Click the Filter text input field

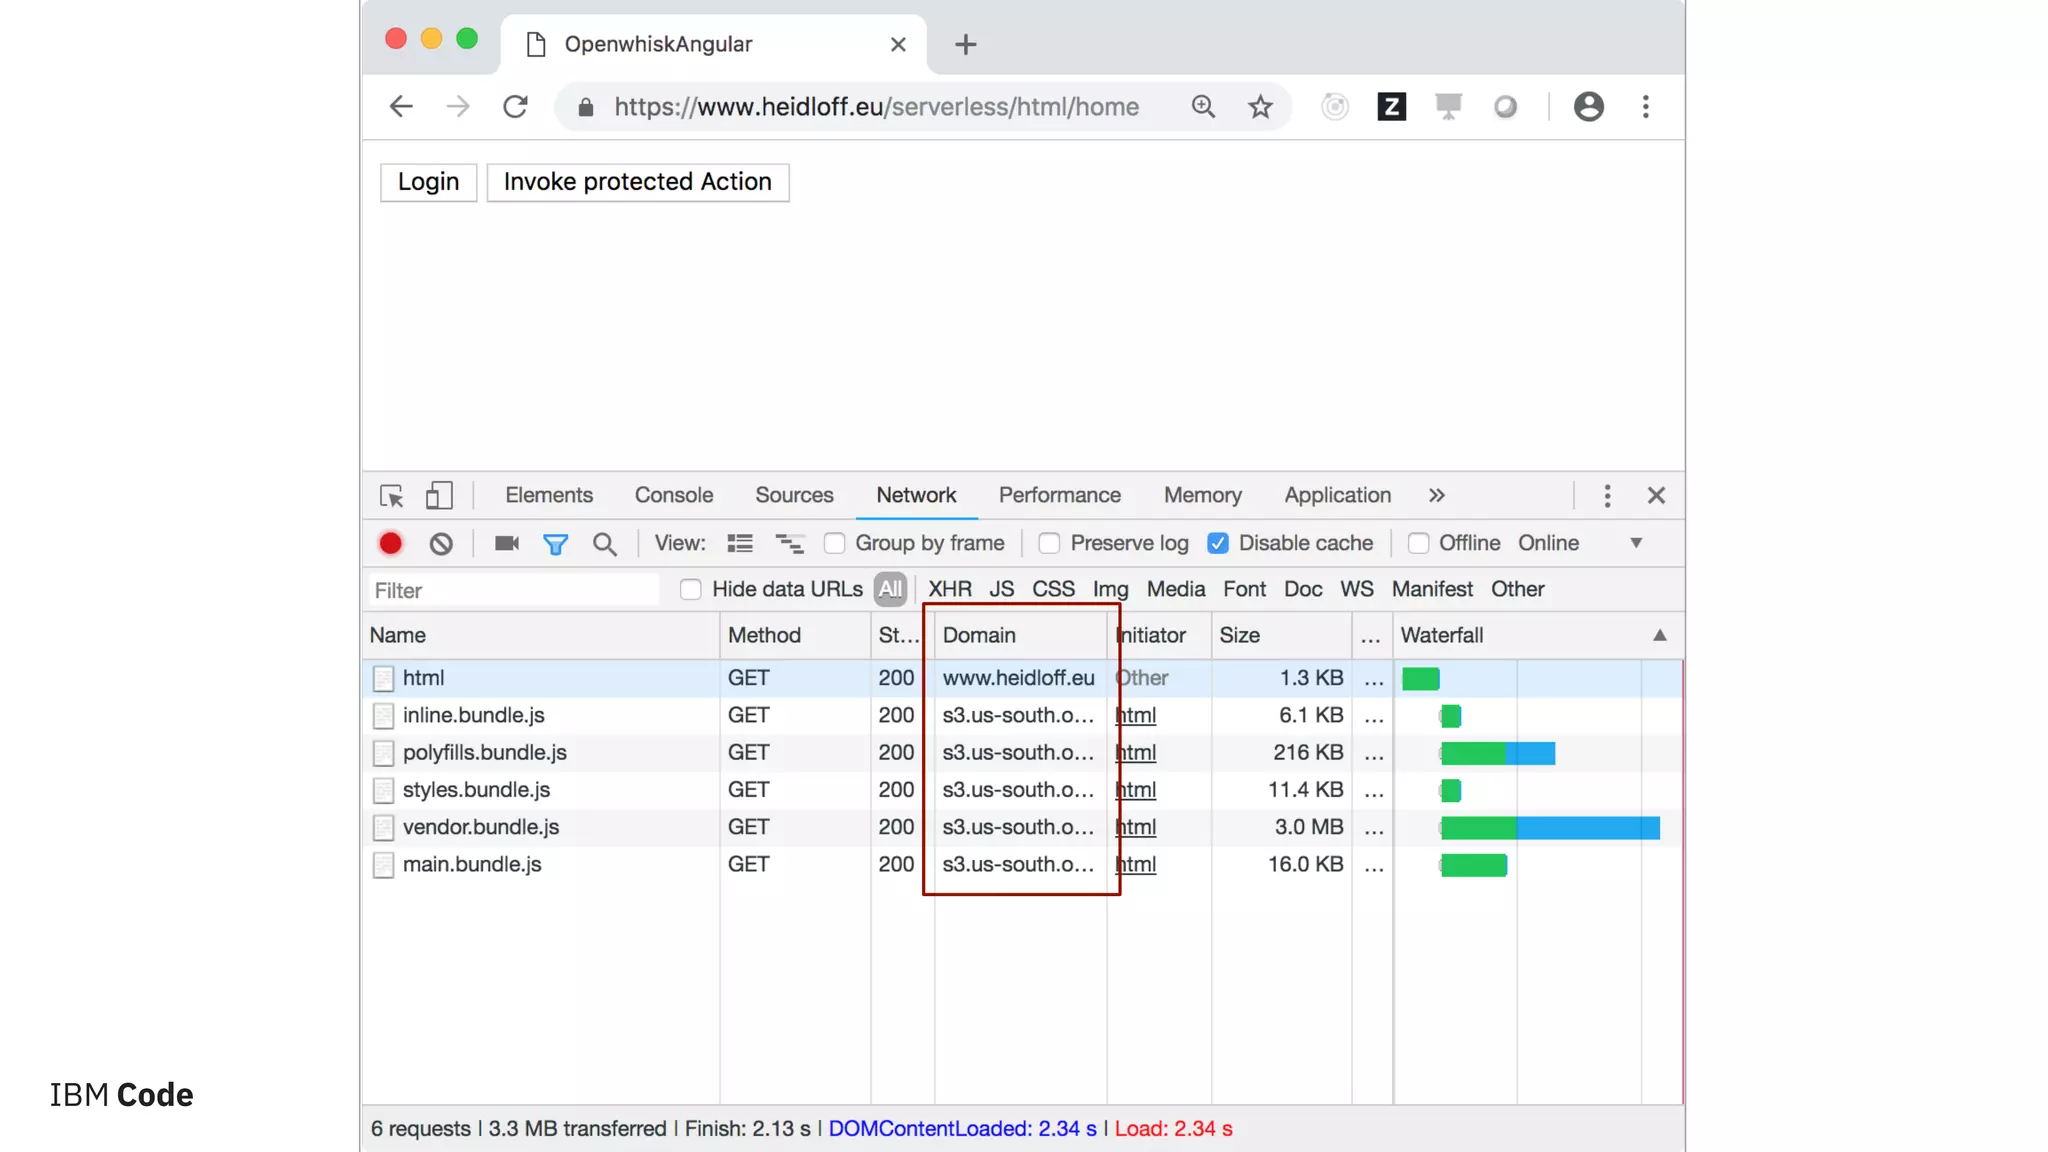(514, 590)
